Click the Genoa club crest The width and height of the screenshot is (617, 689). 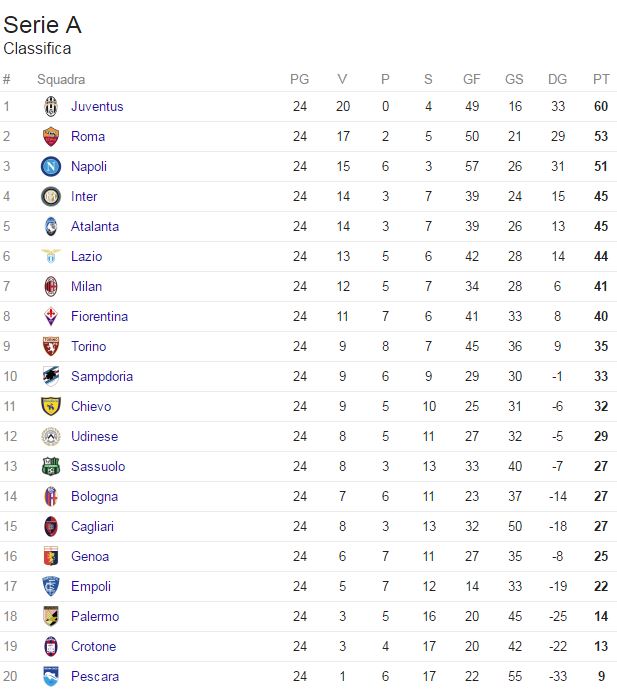coord(51,557)
